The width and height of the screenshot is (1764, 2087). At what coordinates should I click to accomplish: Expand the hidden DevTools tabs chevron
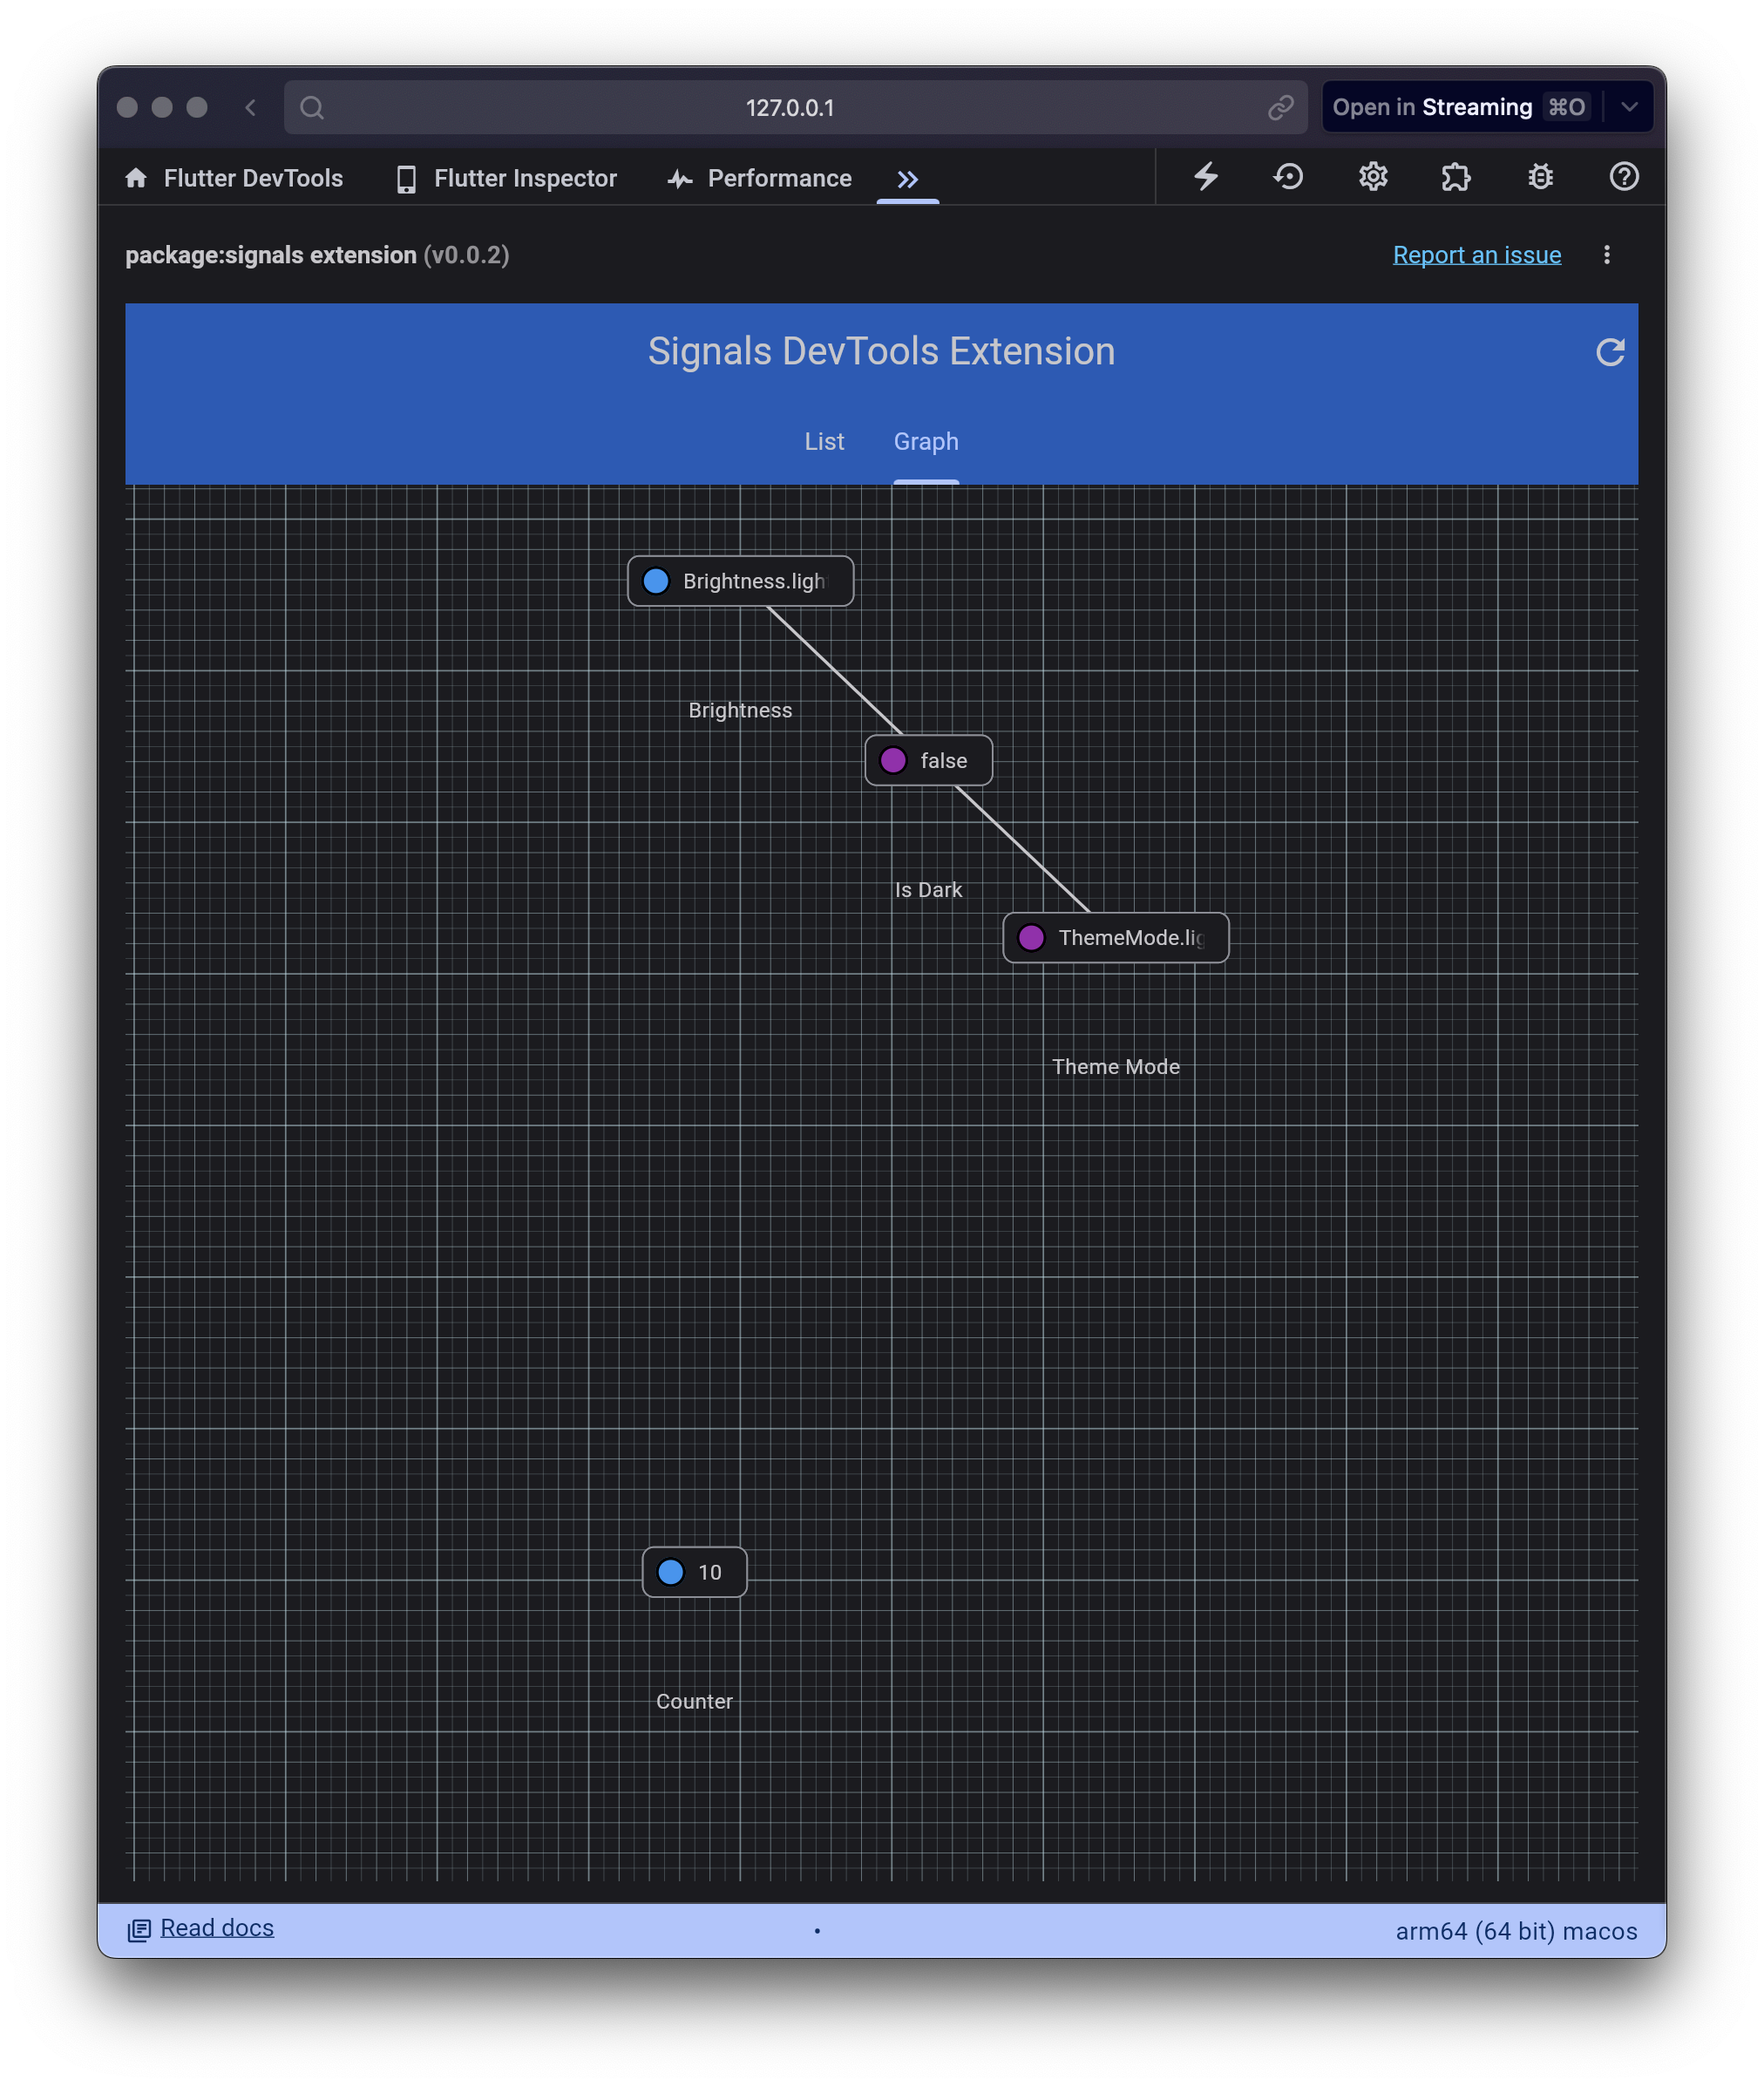(907, 179)
